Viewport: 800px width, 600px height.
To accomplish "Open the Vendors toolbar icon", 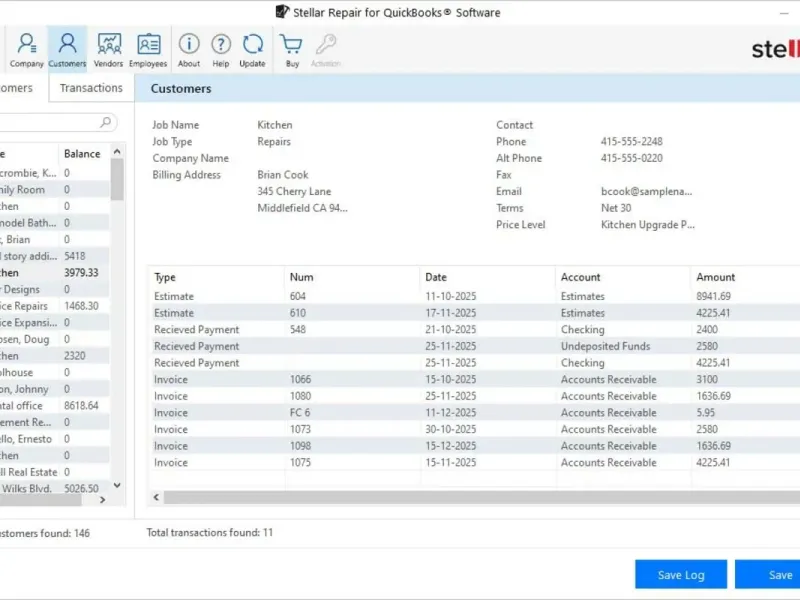I will 108,49.
